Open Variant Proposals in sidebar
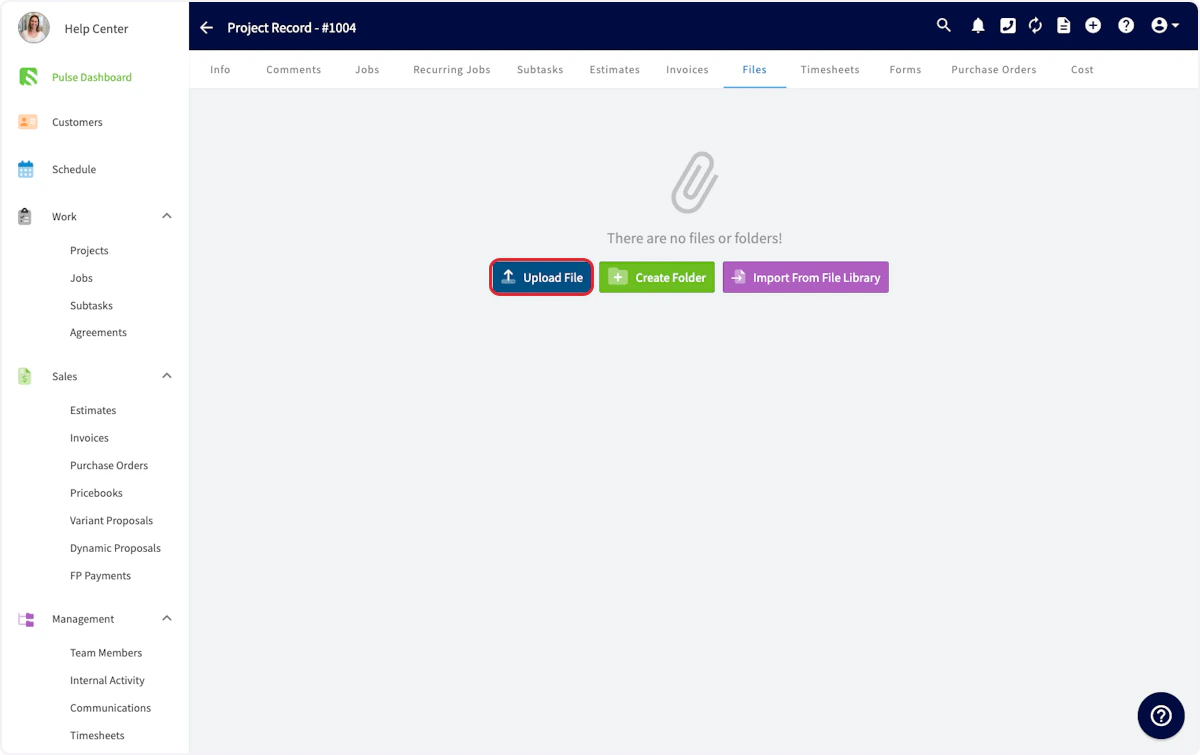 click(x=111, y=520)
